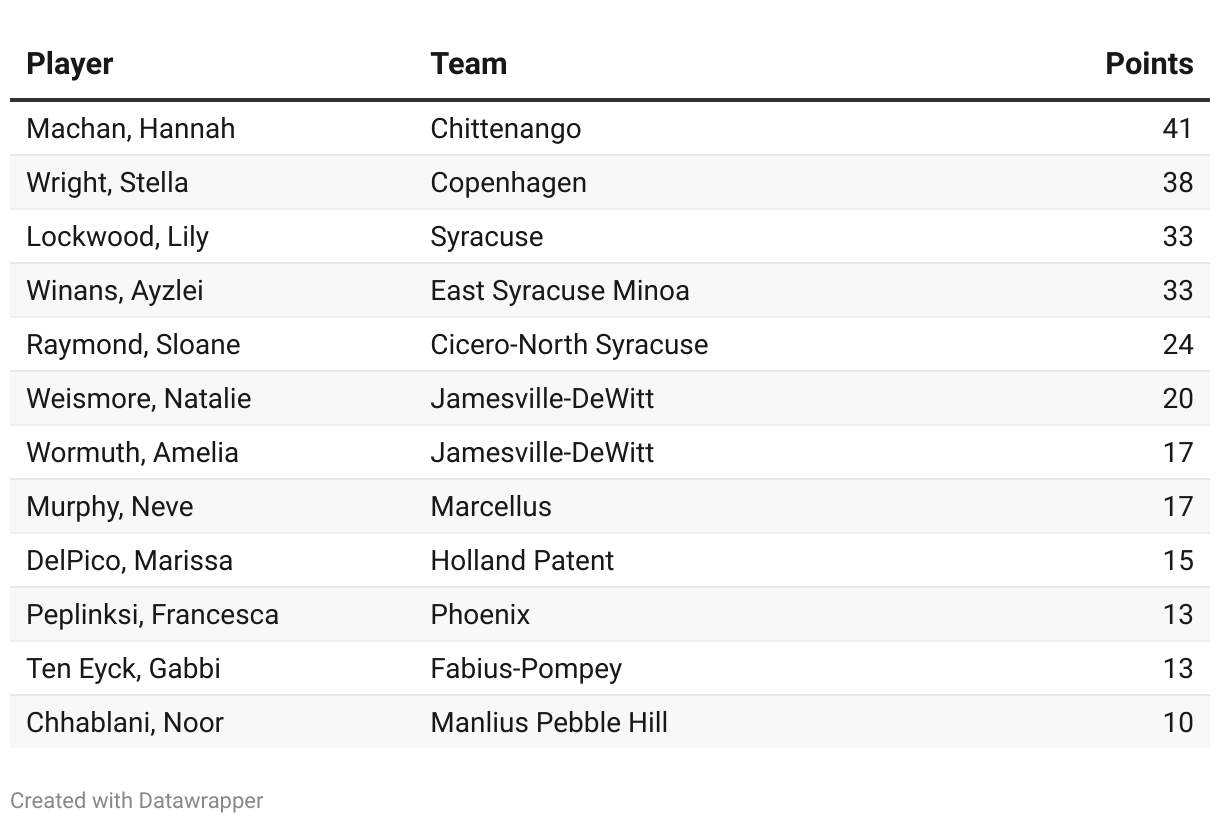This screenshot has width=1220, height=824.
Task: Select the Holland Patent team cell
Action: pyautogui.click(x=522, y=561)
